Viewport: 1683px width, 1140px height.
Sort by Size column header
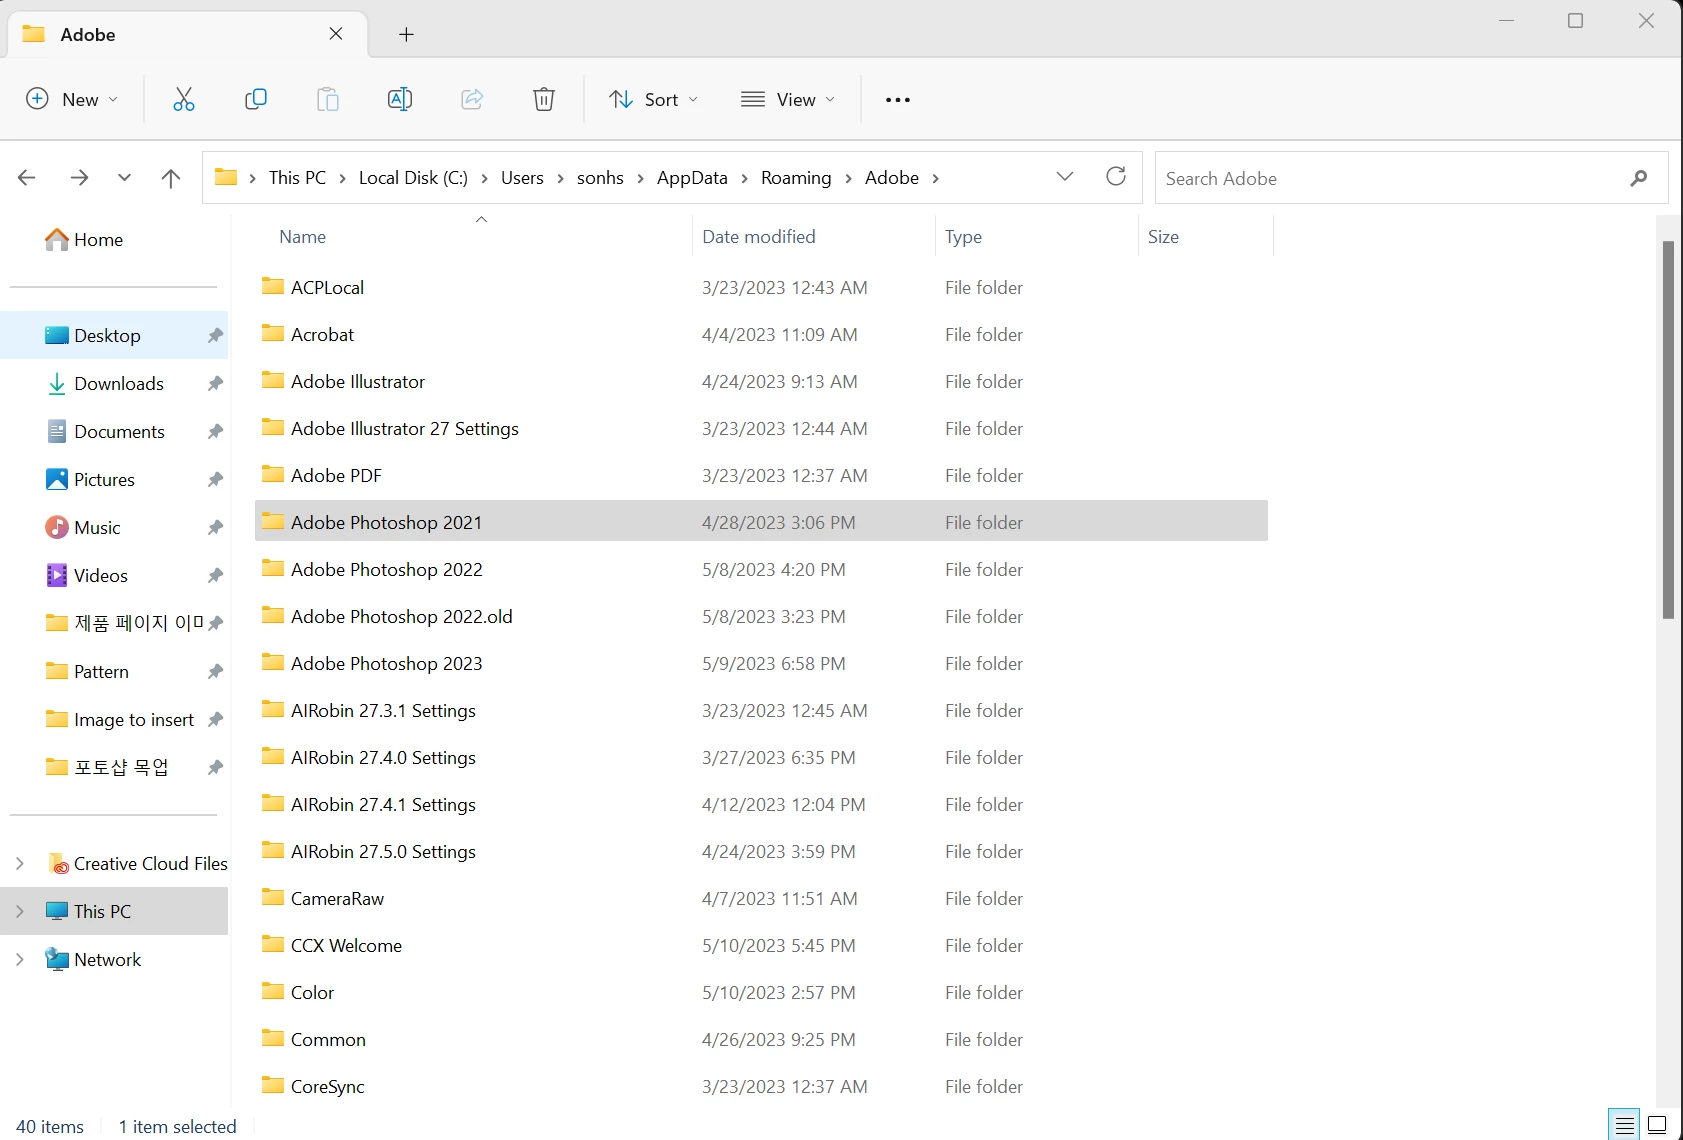(1163, 237)
